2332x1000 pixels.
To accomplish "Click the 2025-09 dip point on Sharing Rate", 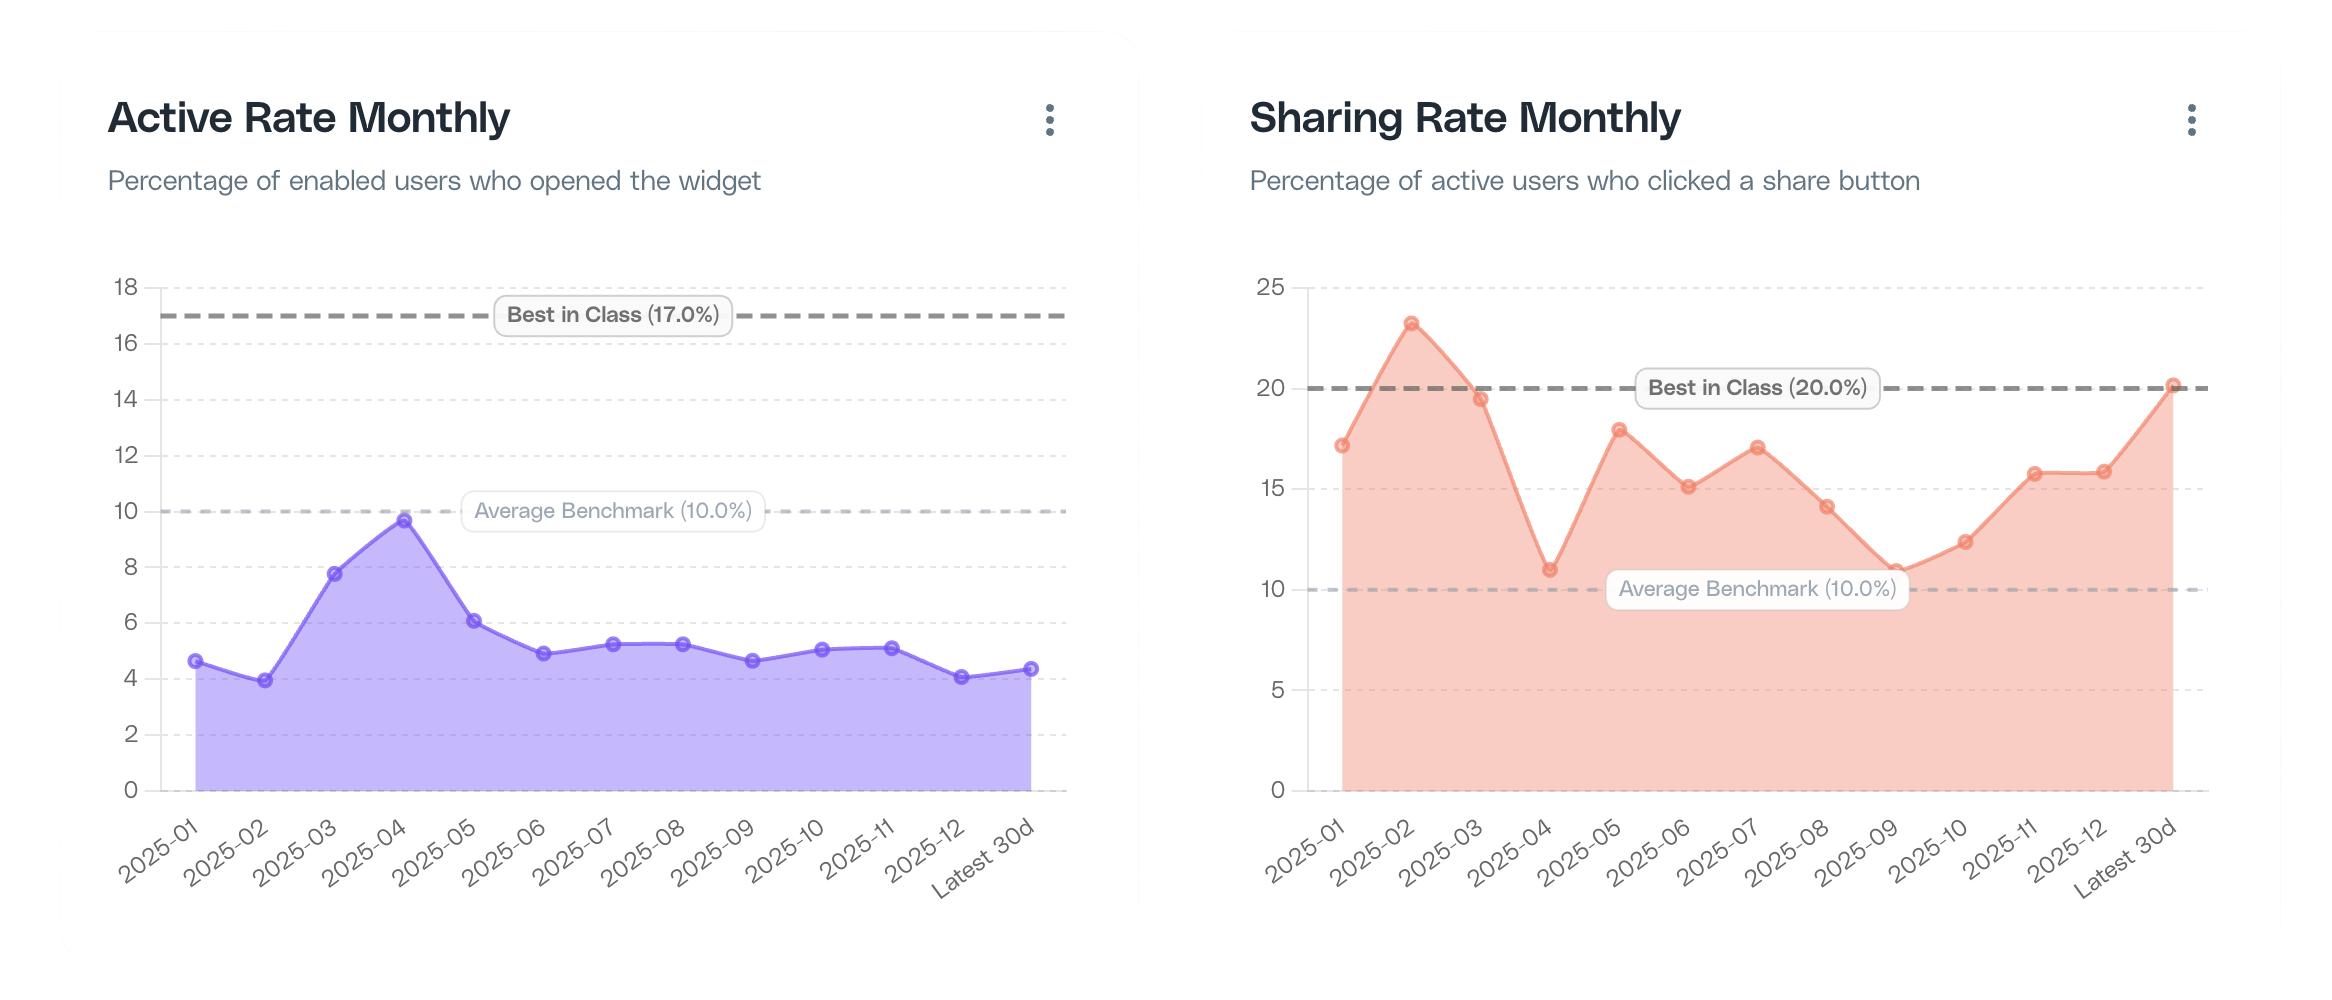I will tap(1894, 568).
